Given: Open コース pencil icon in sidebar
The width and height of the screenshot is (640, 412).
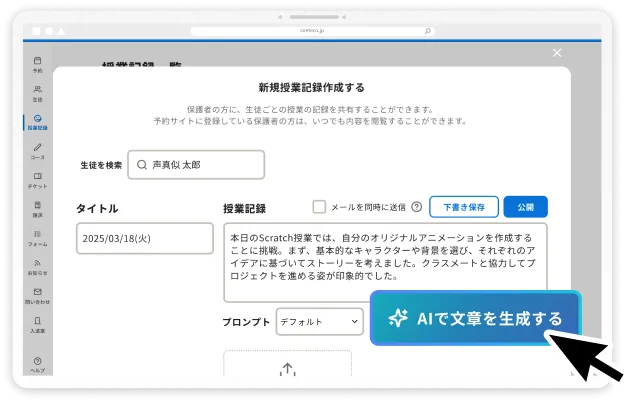Looking at the screenshot, I should coord(38,147).
